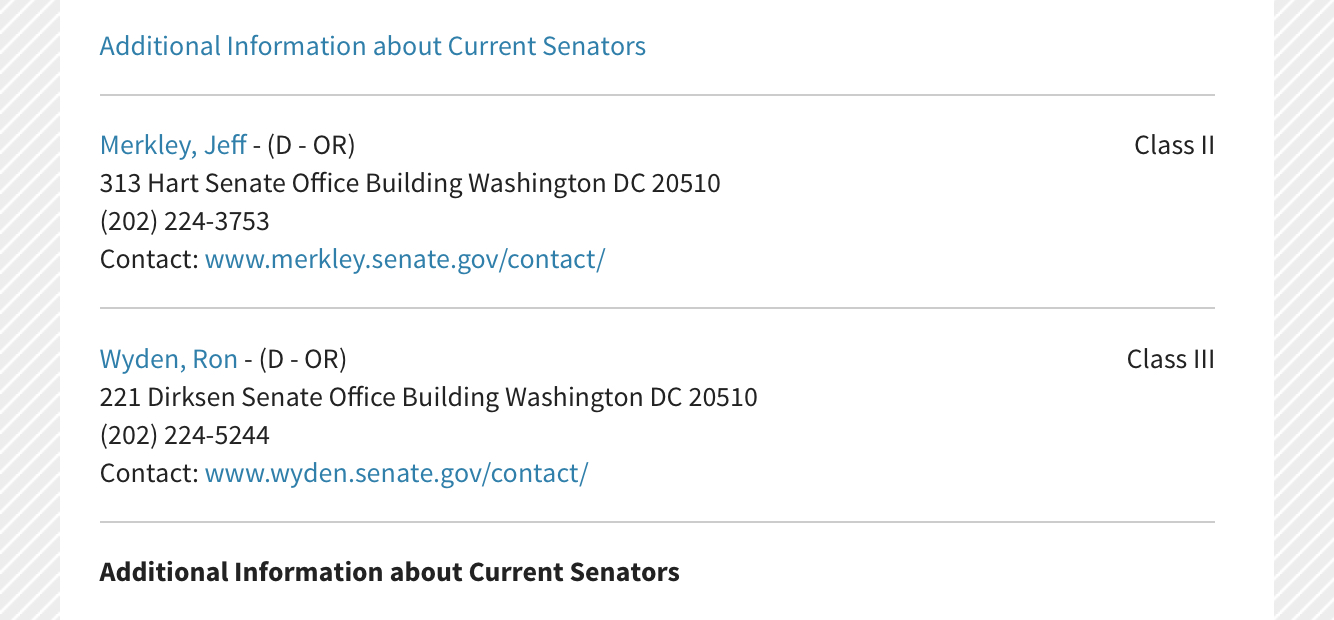Open the Merkley, Jeff senator link
1334x620 pixels.
173,145
